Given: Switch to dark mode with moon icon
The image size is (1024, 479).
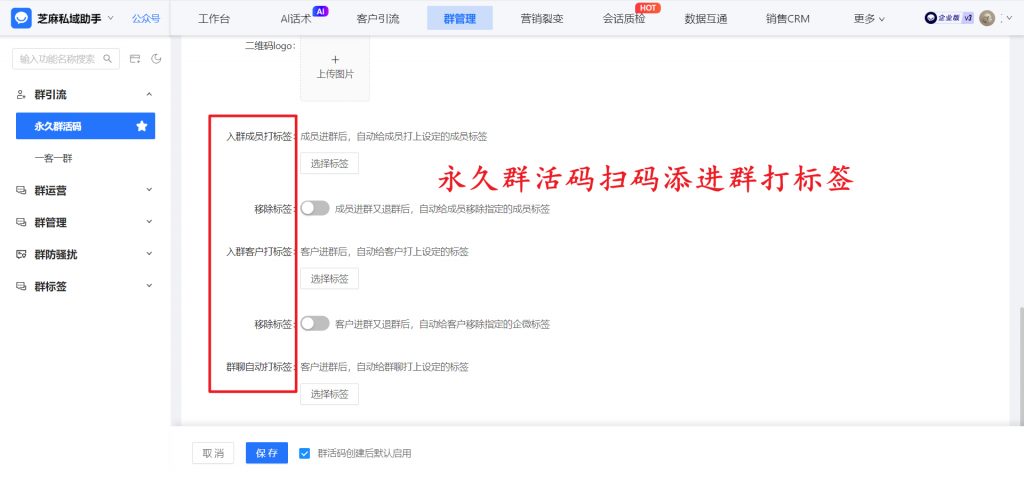Looking at the screenshot, I should [x=156, y=59].
